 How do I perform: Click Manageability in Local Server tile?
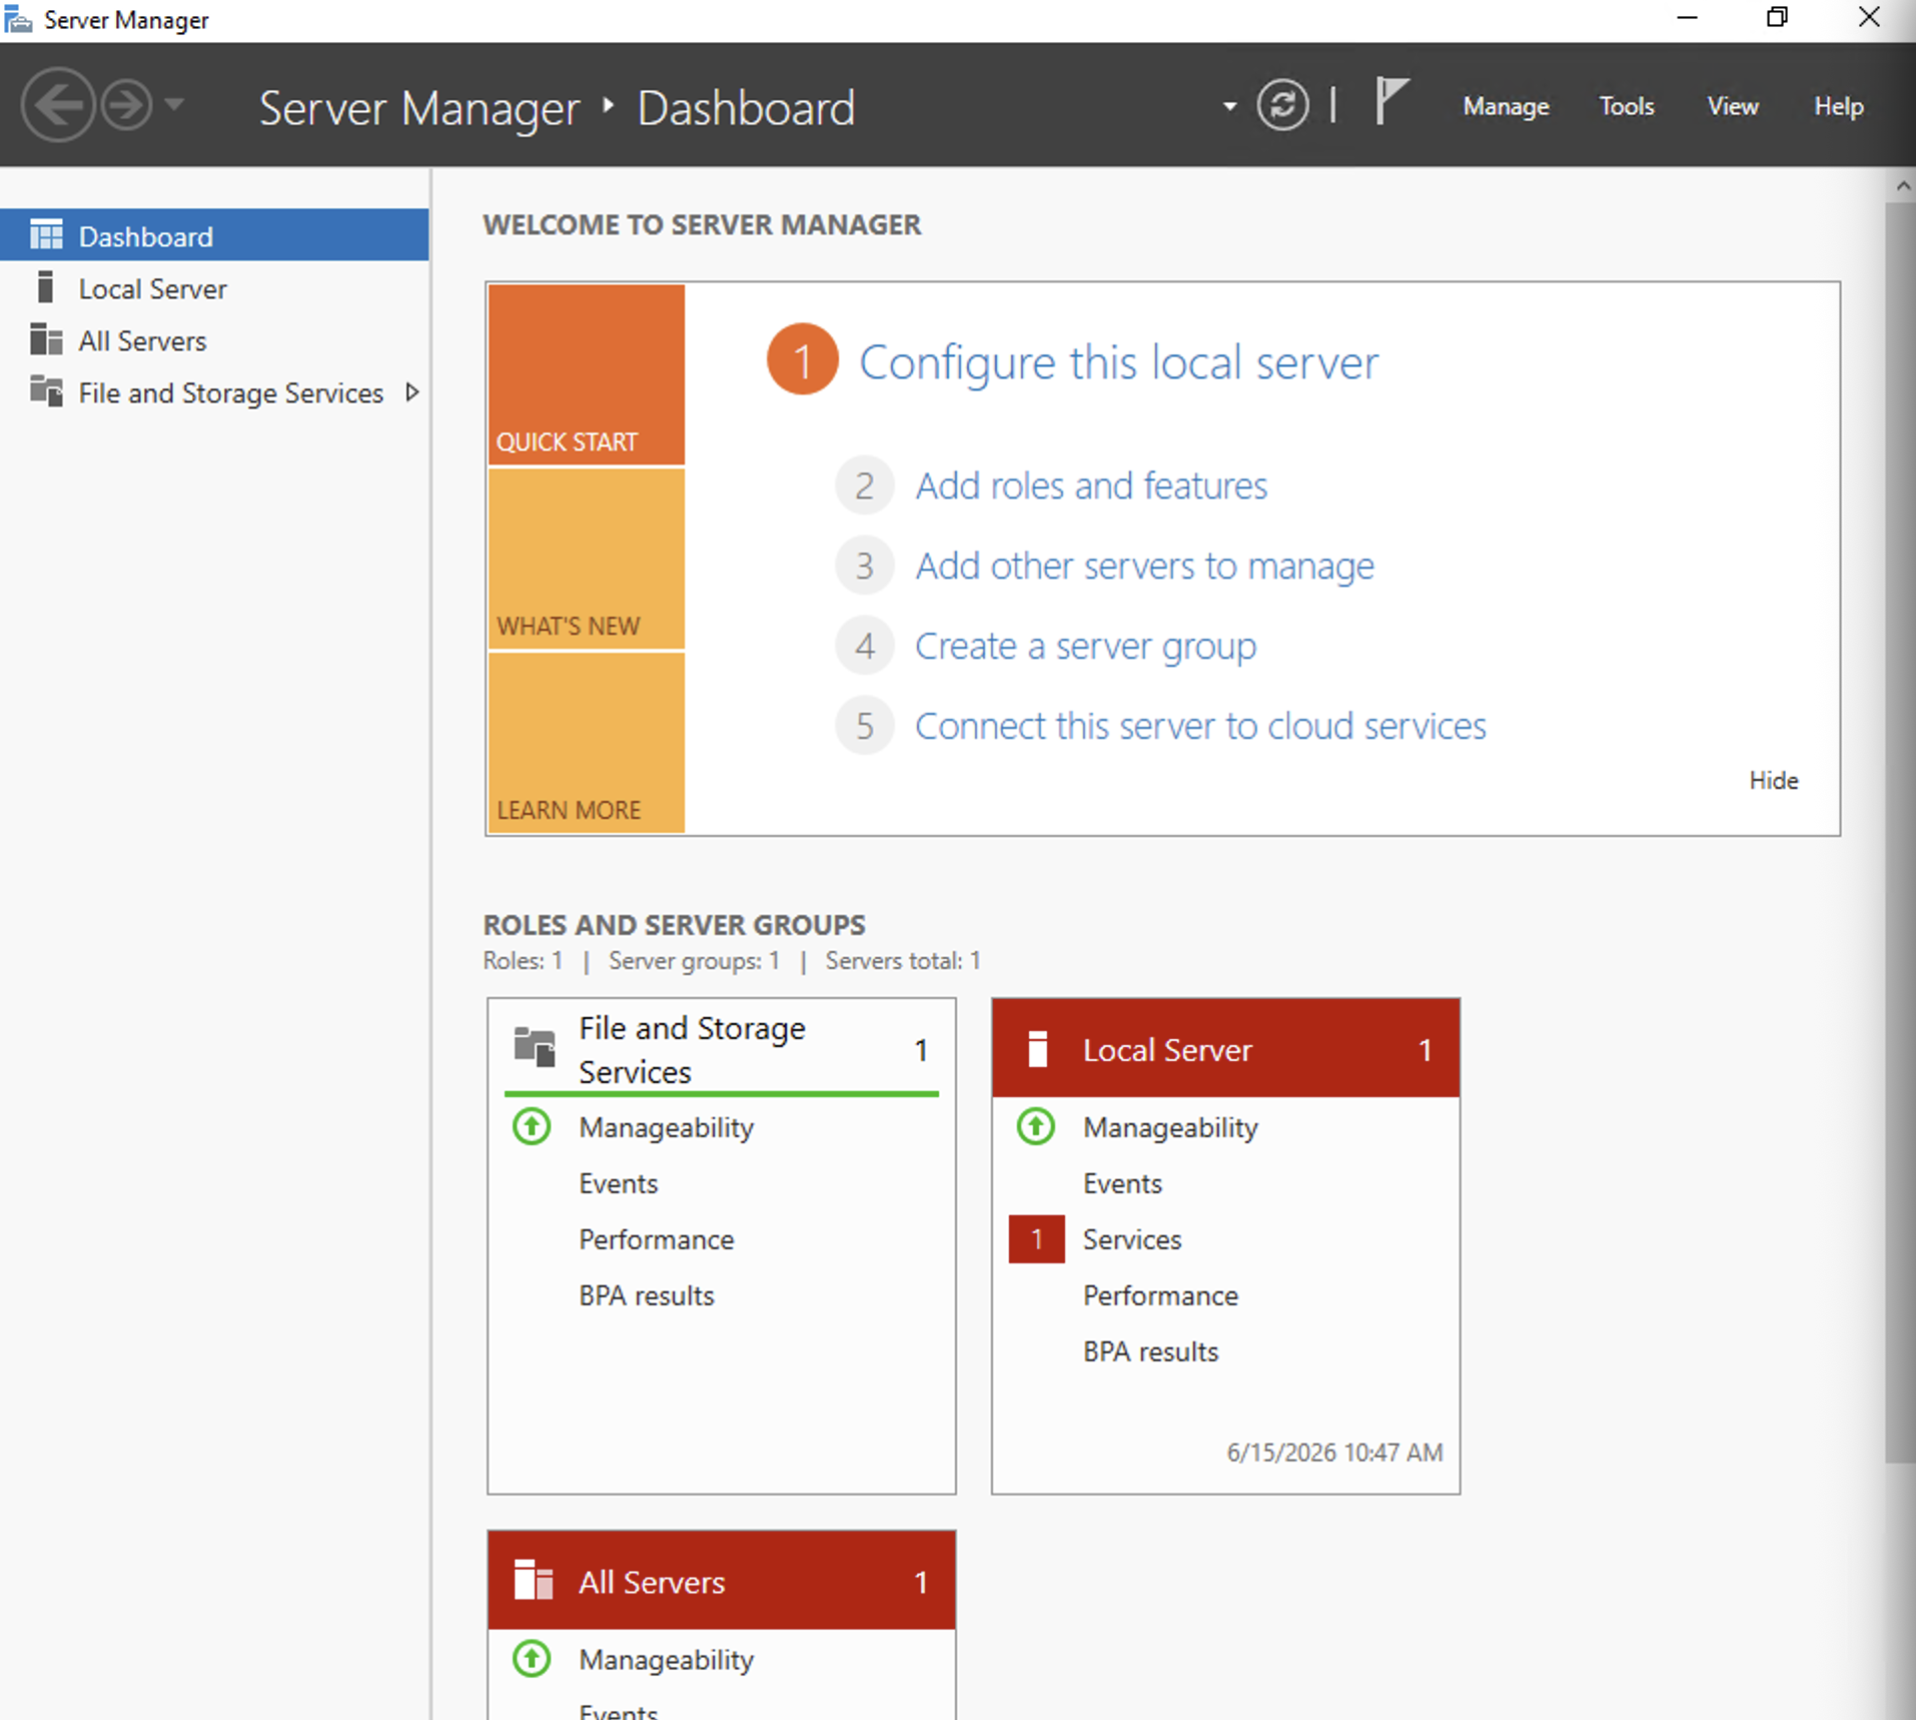click(x=1170, y=1127)
